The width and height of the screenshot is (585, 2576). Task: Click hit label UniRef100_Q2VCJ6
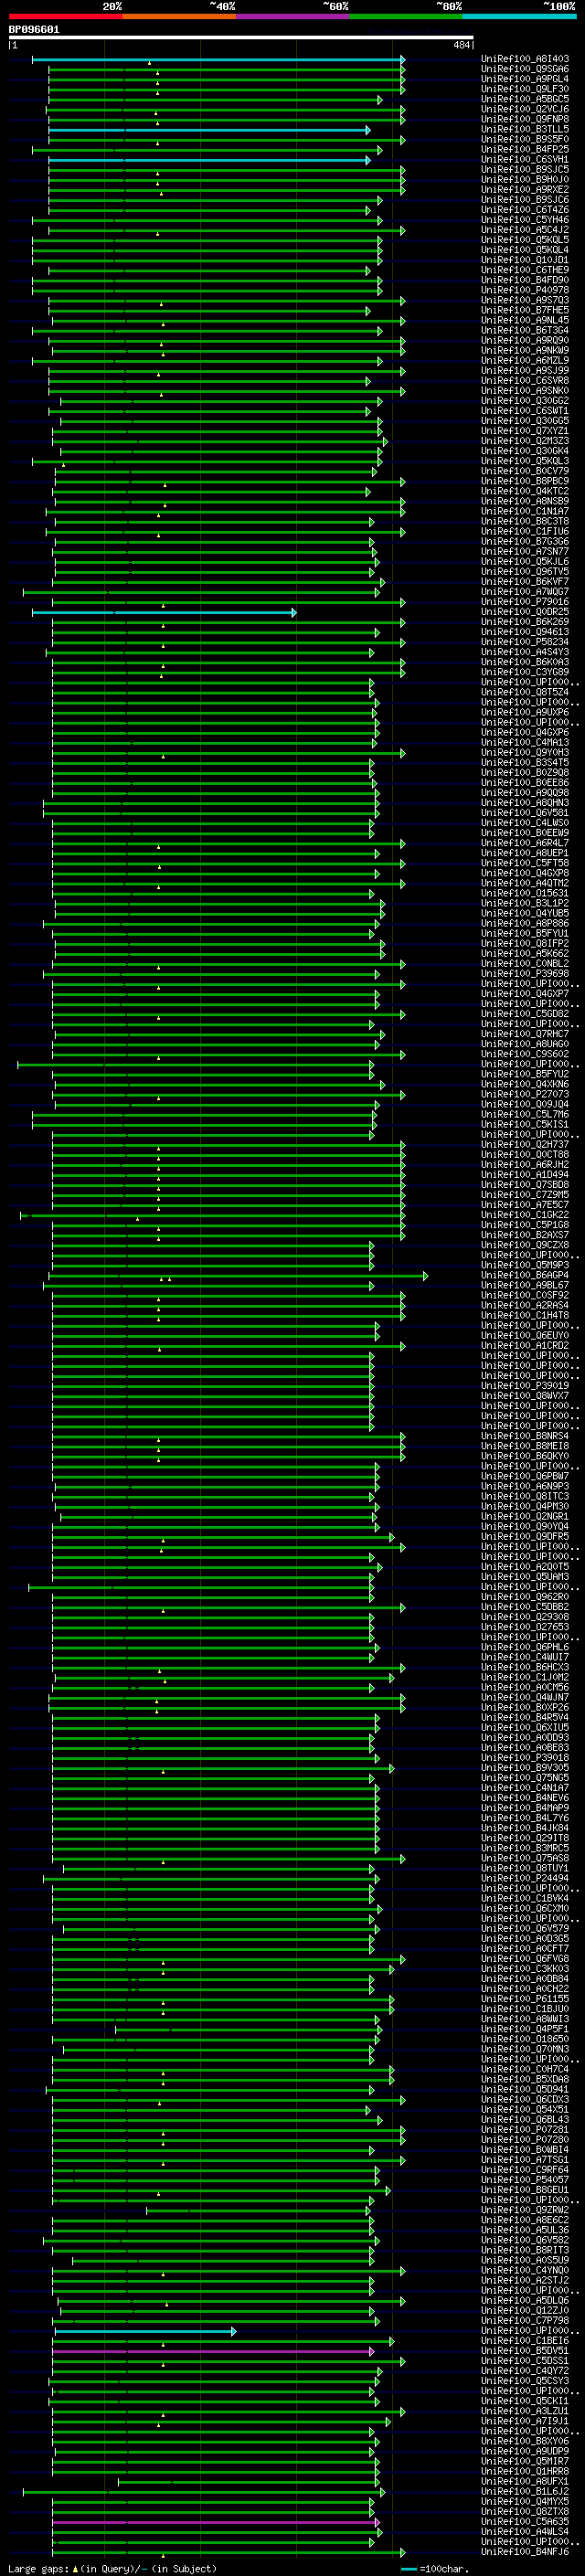525,109
